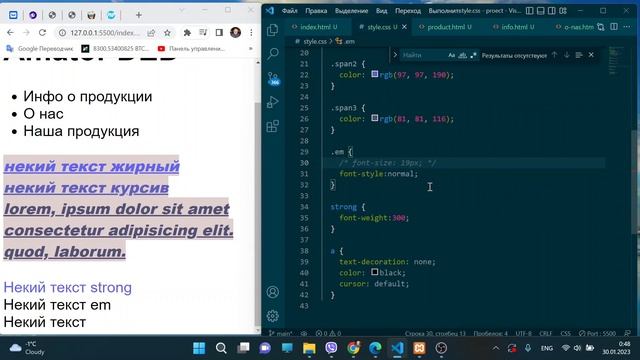Click the Строка 30, столбец 13 status entry
This screenshot has width=640, height=360.
435,333
